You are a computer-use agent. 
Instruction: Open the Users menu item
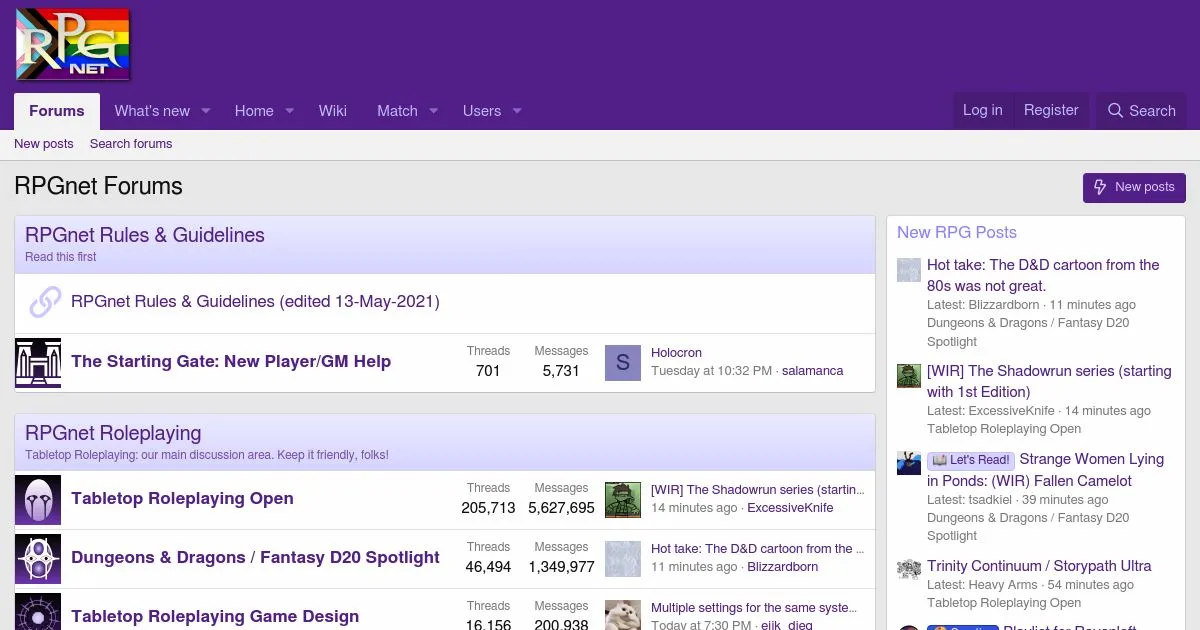pos(482,111)
